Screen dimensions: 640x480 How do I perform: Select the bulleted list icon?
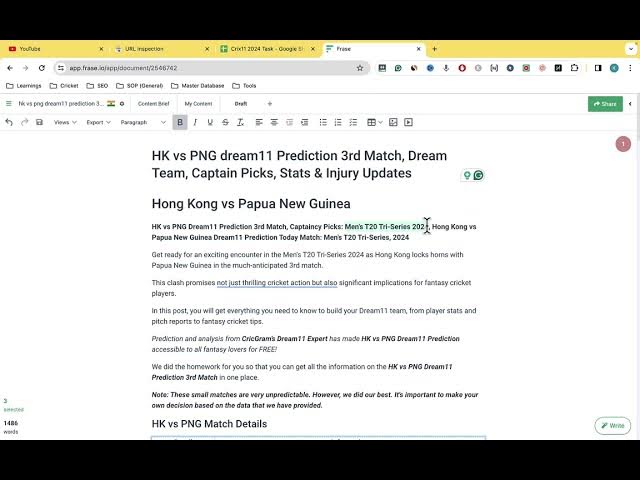point(323,122)
